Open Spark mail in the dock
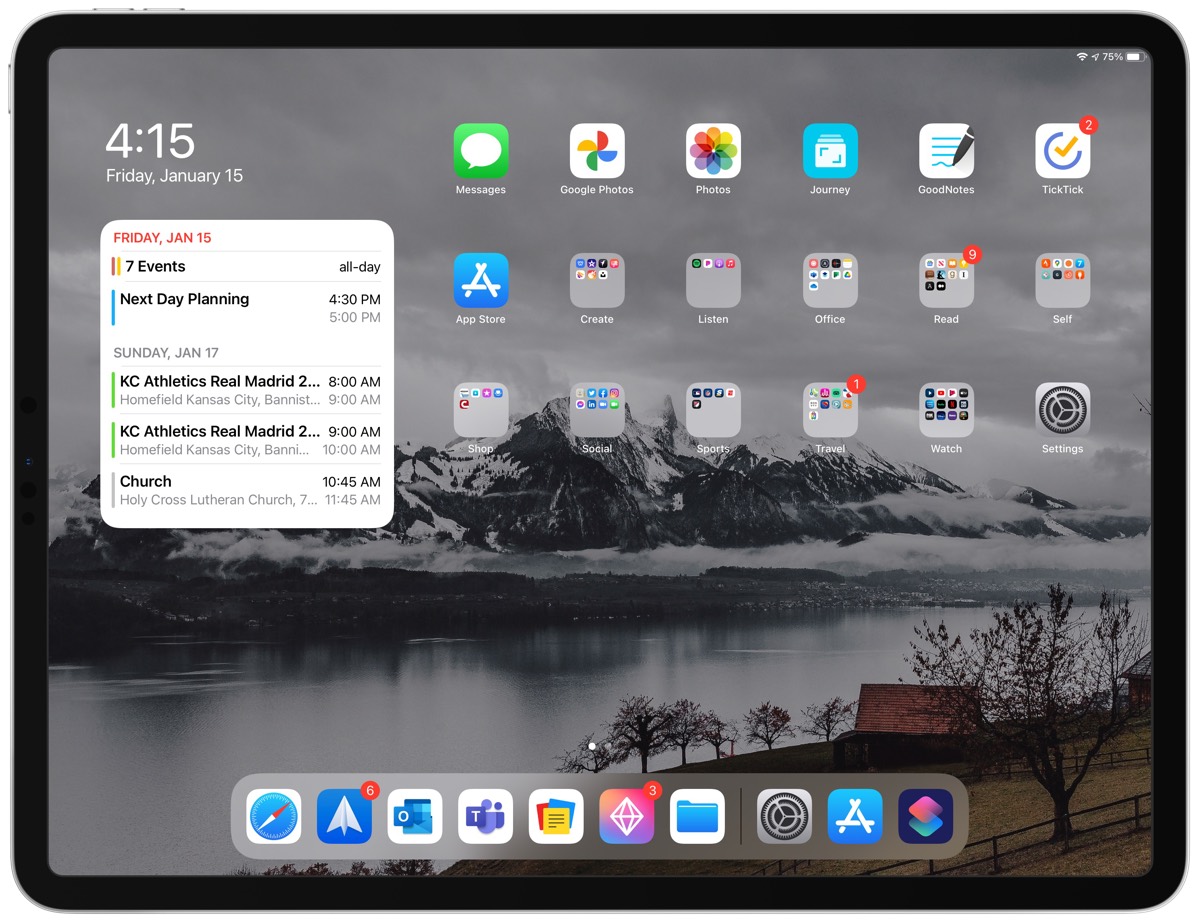 click(x=344, y=816)
